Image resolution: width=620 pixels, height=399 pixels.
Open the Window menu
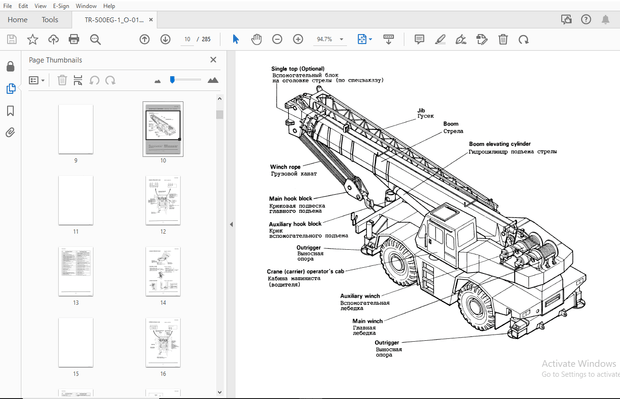click(x=86, y=6)
